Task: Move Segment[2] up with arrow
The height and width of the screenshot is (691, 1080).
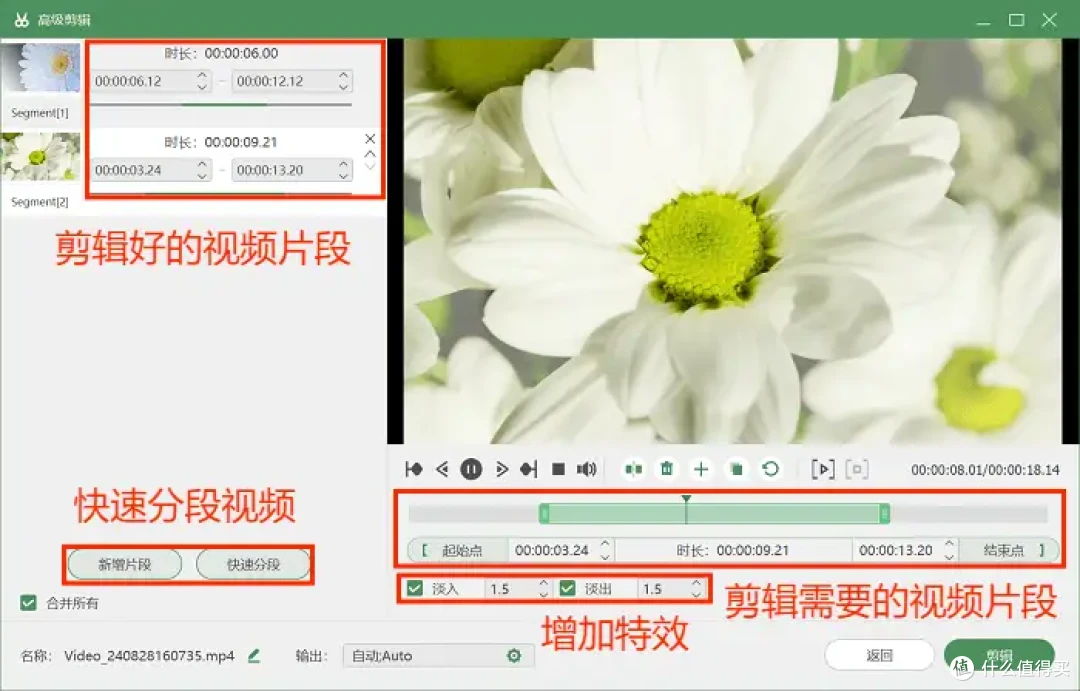Action: click(x=370, y=154)
